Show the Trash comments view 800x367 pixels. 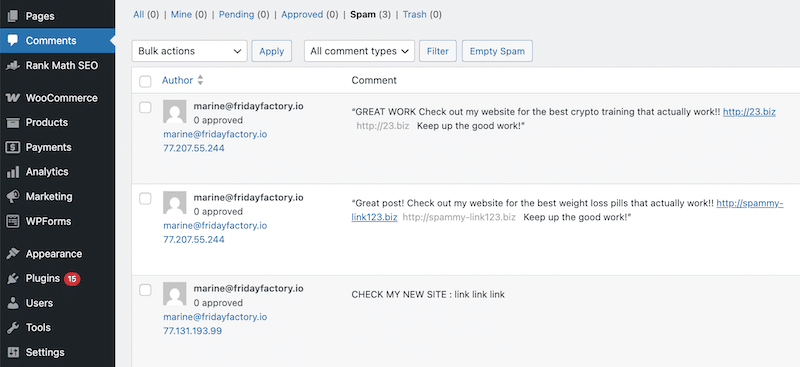414,14
